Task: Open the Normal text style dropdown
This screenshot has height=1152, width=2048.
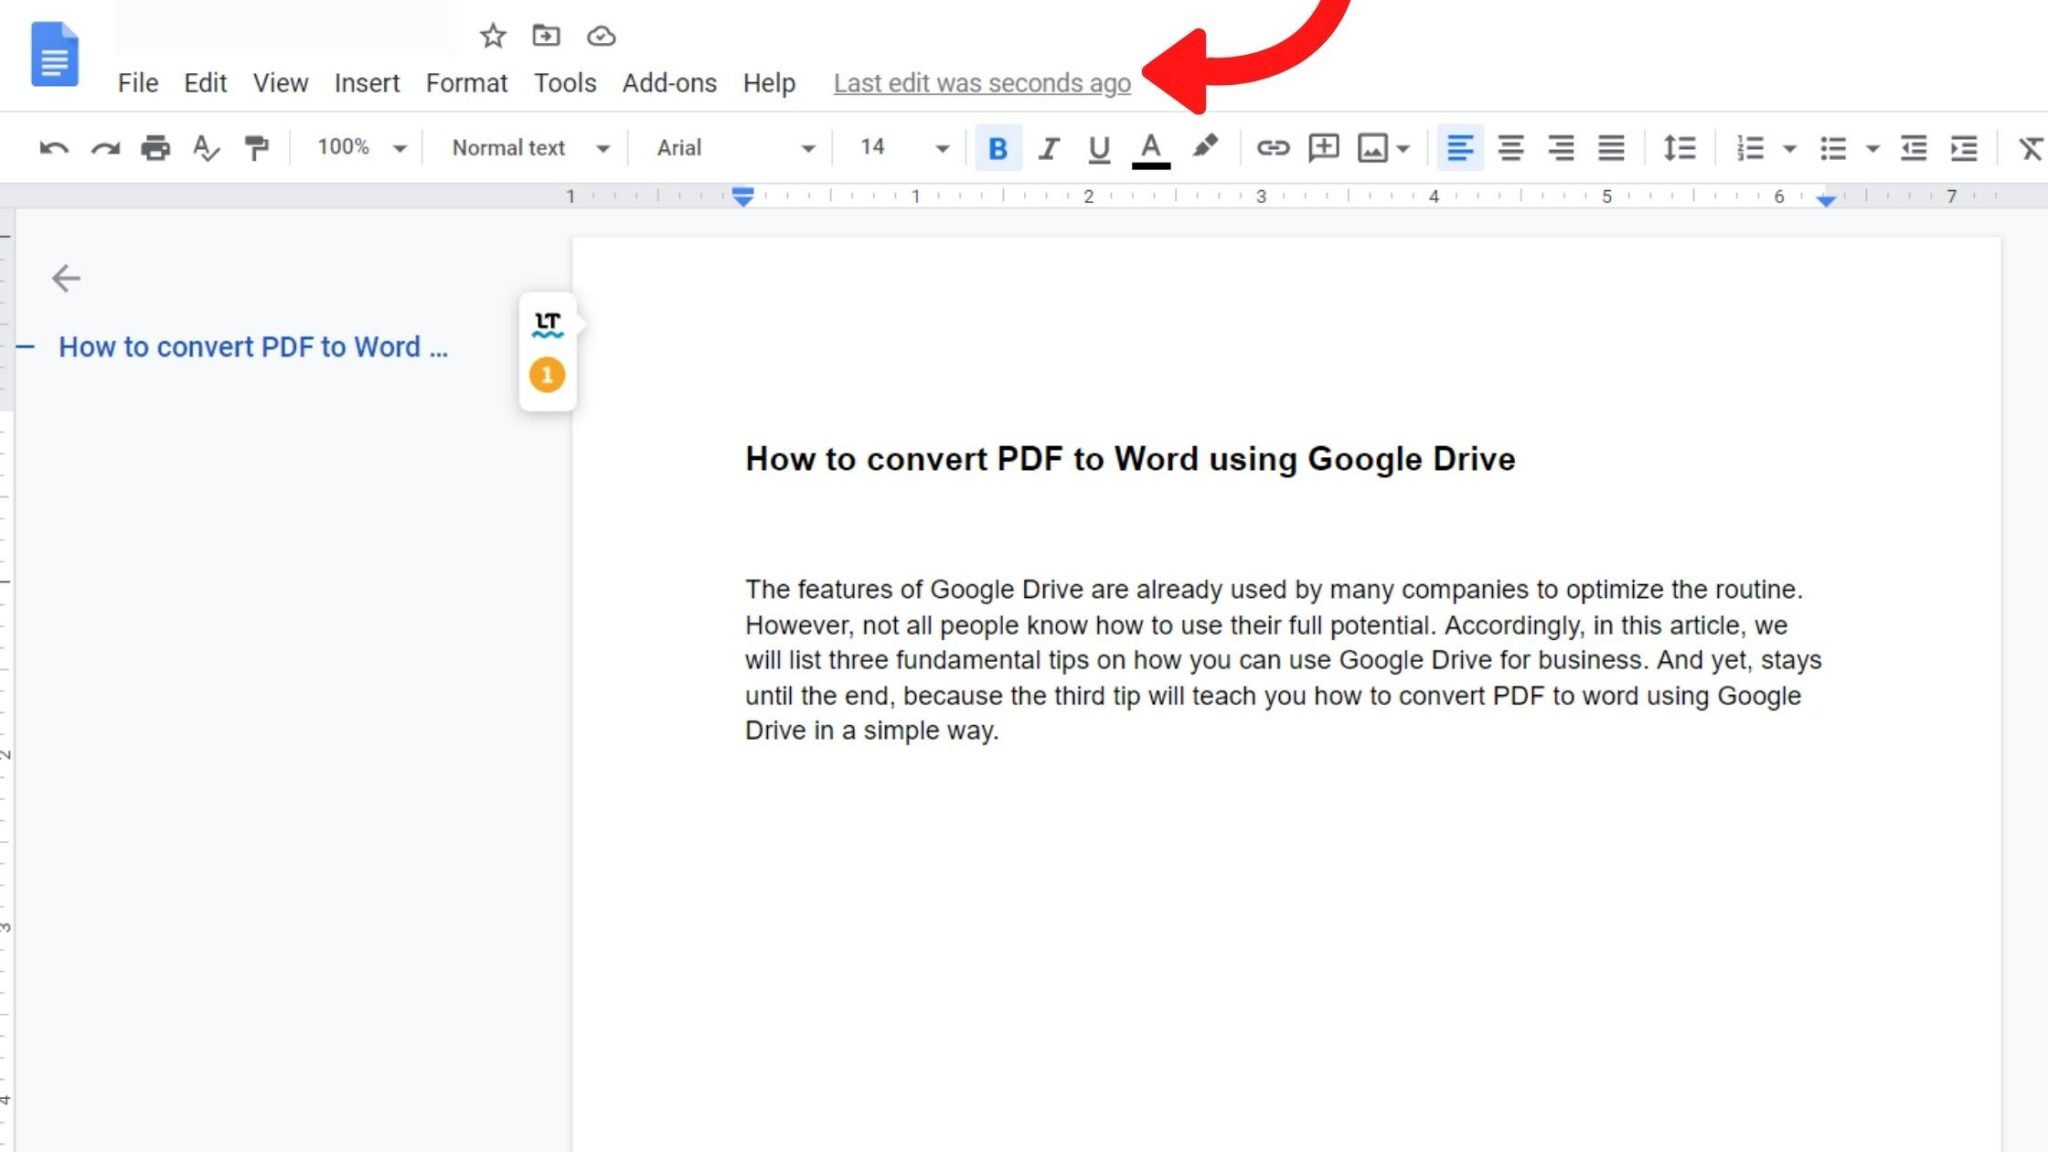Action: (x=531, y=148)
